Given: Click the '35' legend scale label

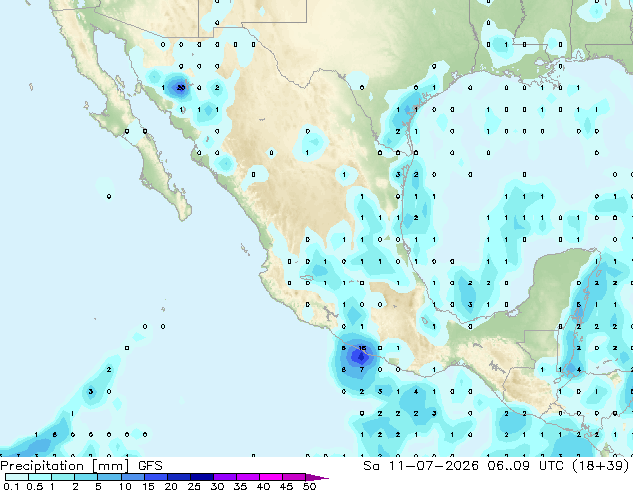Looking at the screenshot, I should [x=240, y=486].
